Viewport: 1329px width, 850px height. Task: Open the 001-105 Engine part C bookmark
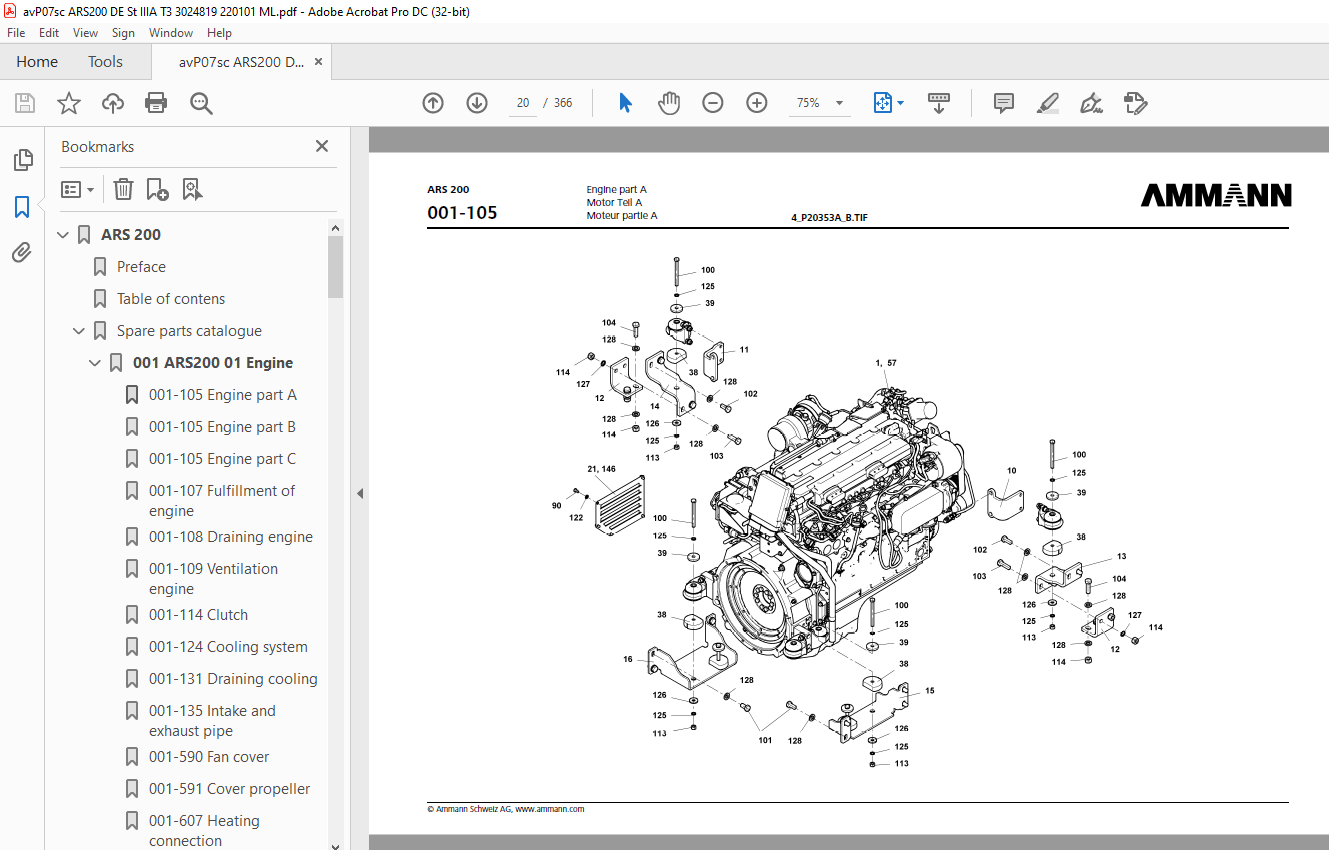[222, 459]
